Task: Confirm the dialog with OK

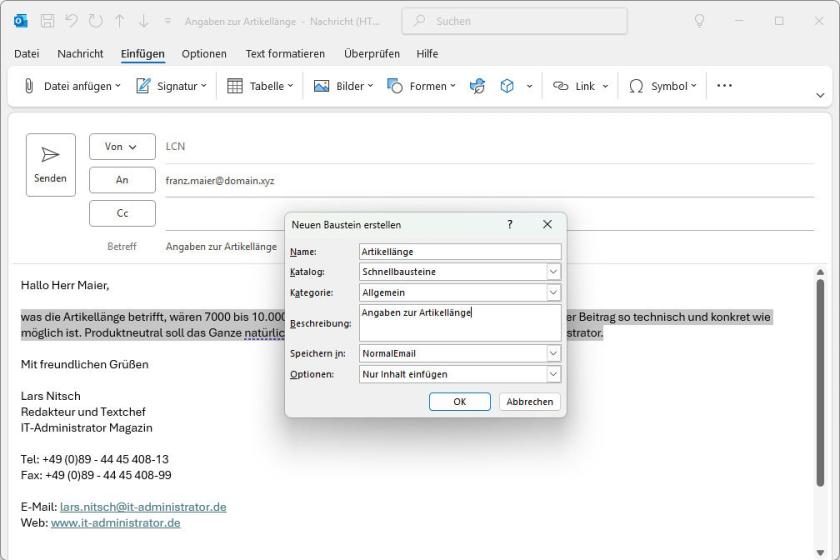Action: click(x=460, y=401)
